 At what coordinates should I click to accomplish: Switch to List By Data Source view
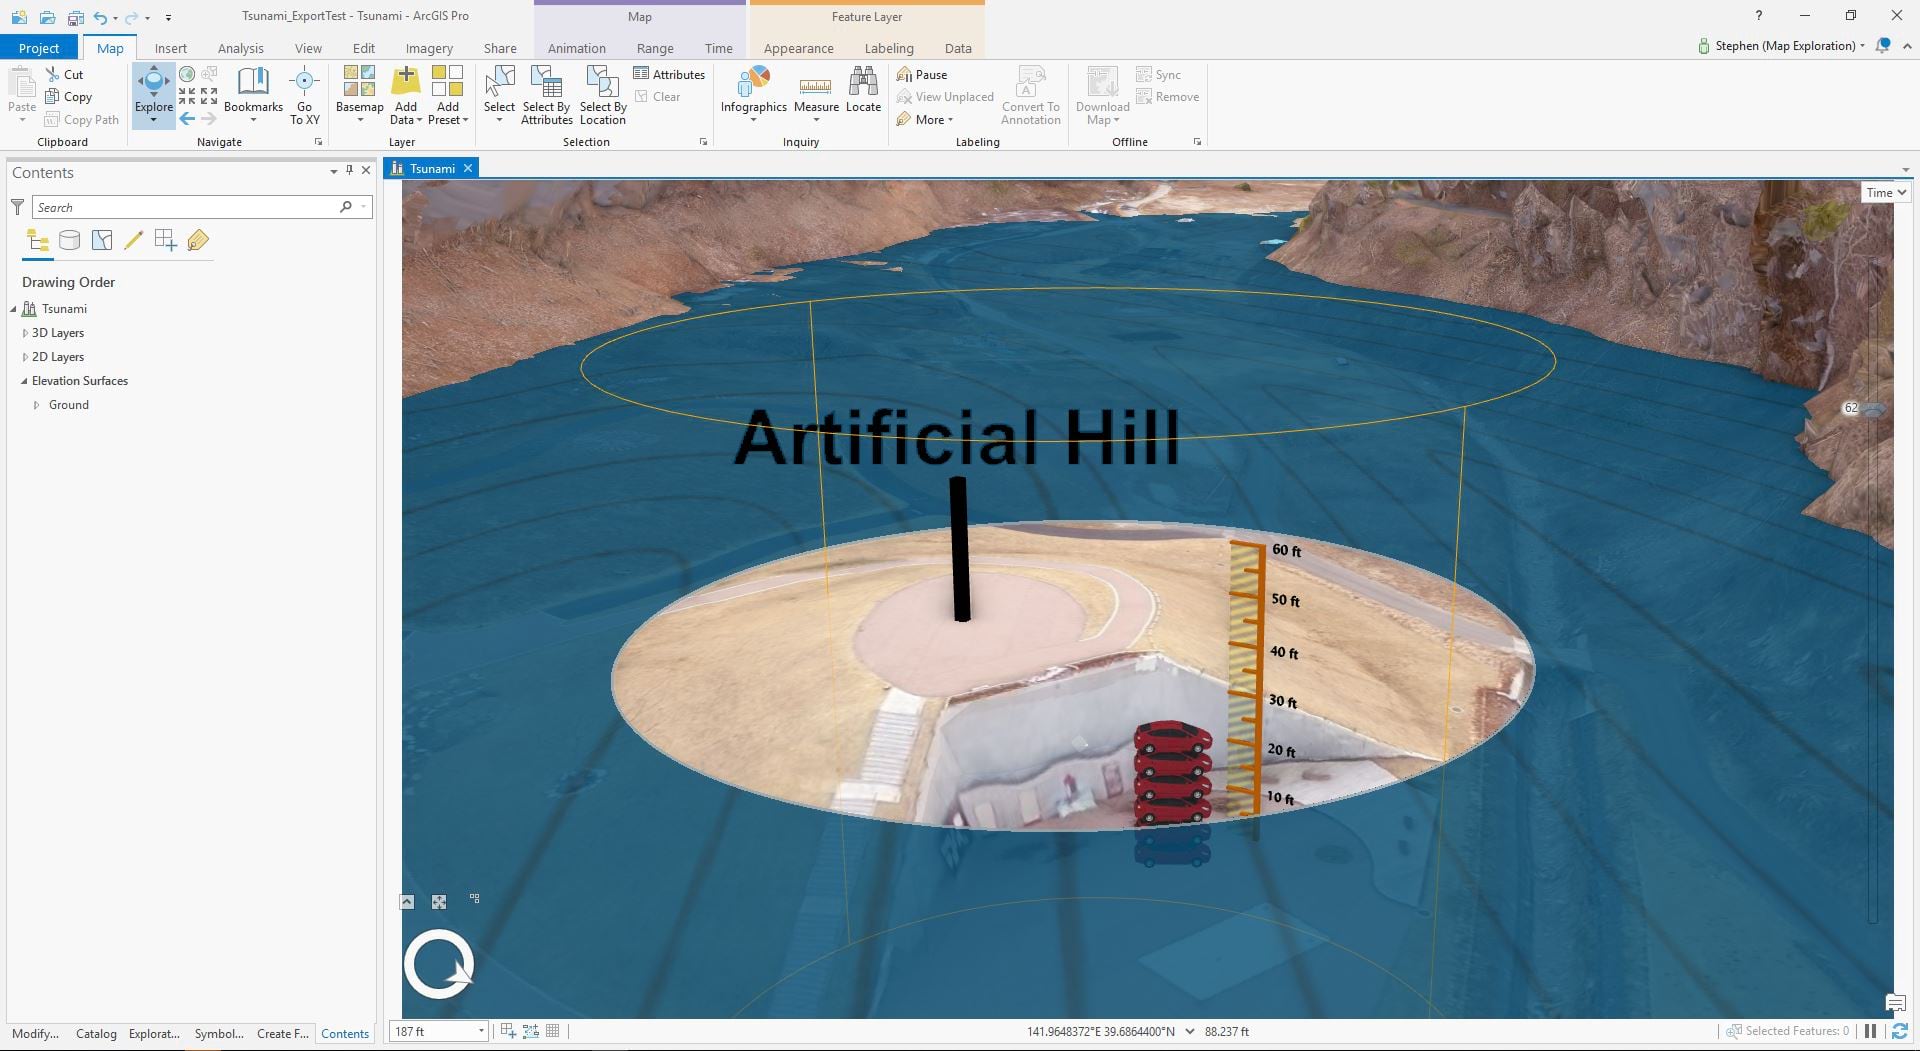pos(69,241)
